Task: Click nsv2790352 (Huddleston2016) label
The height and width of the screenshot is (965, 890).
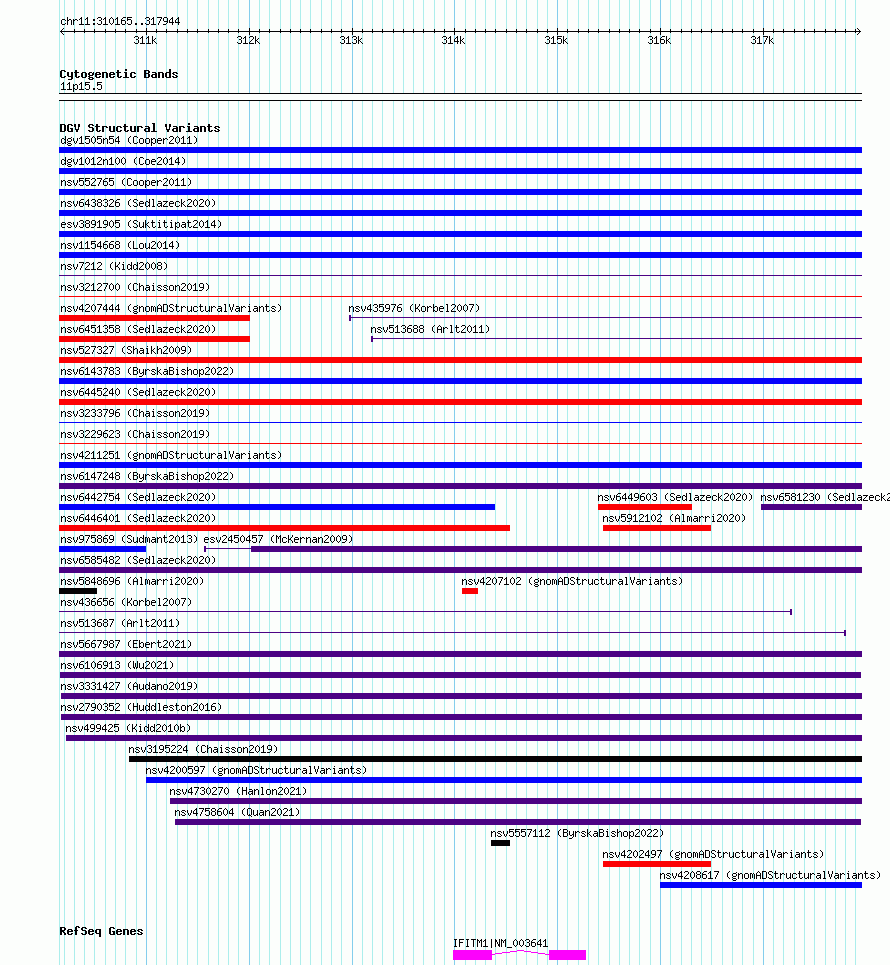Action: [141, 707]
